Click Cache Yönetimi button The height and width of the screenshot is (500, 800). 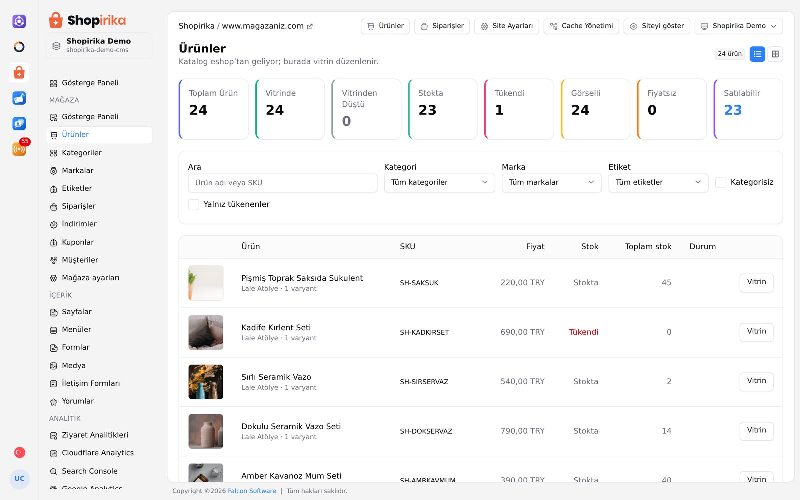coord(581,26)
